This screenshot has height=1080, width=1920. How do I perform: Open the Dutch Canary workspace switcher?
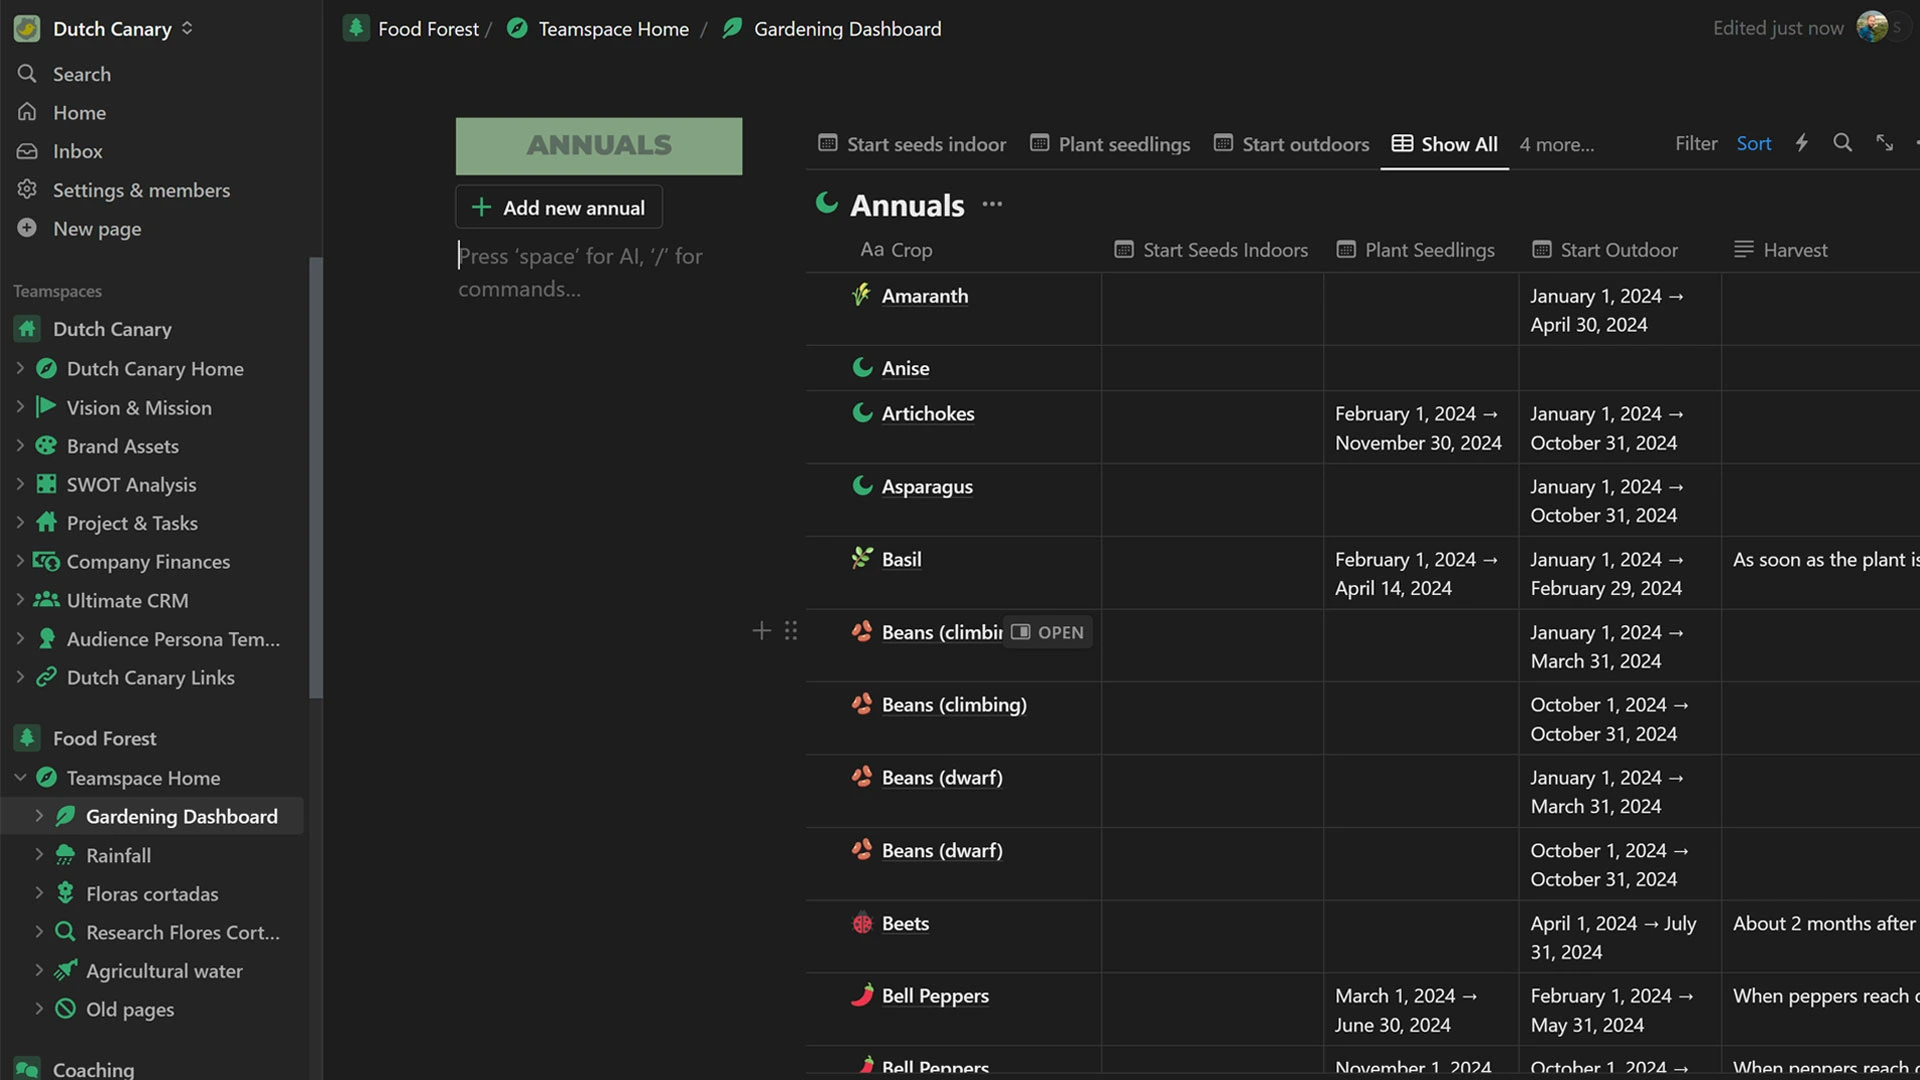click(112, 29)
